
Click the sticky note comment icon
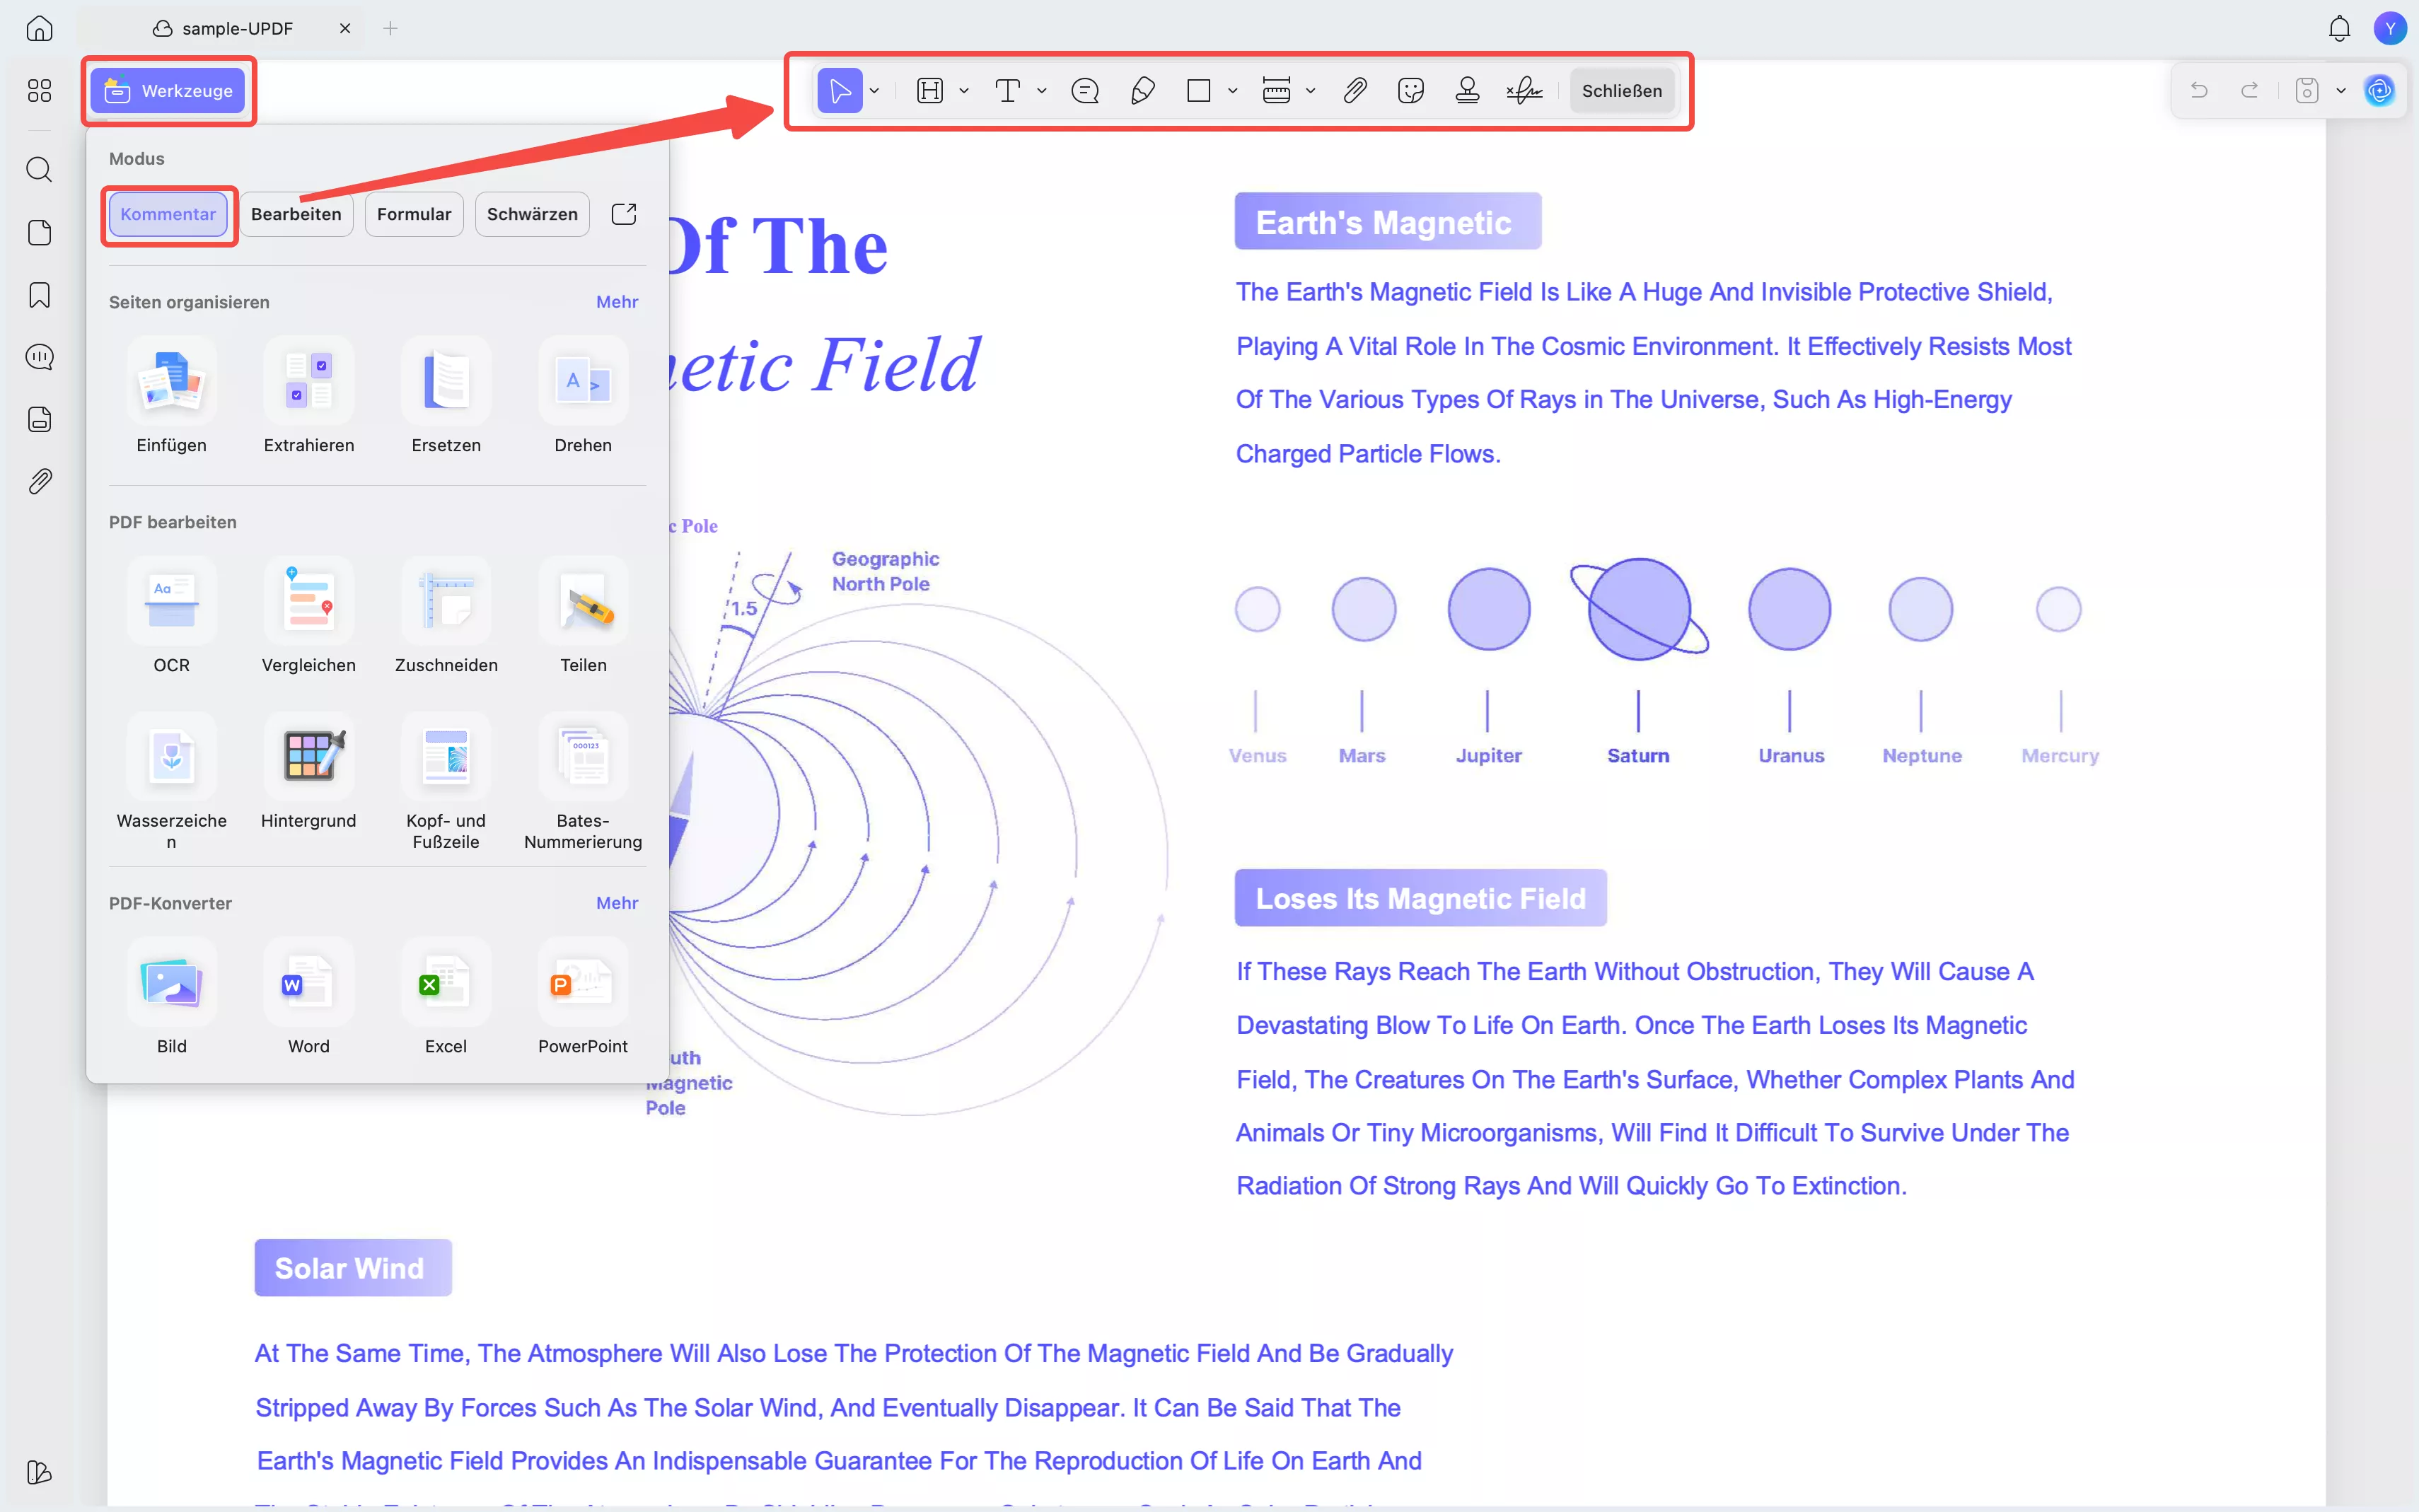(x=1084, y=91)
